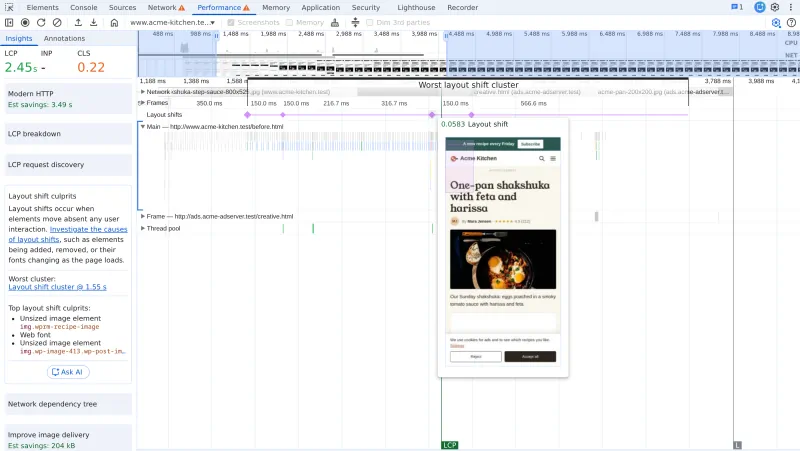This screenshot has width=800, height=451.
Task: Click the first layout shift diamond marker
Action: 247,115
